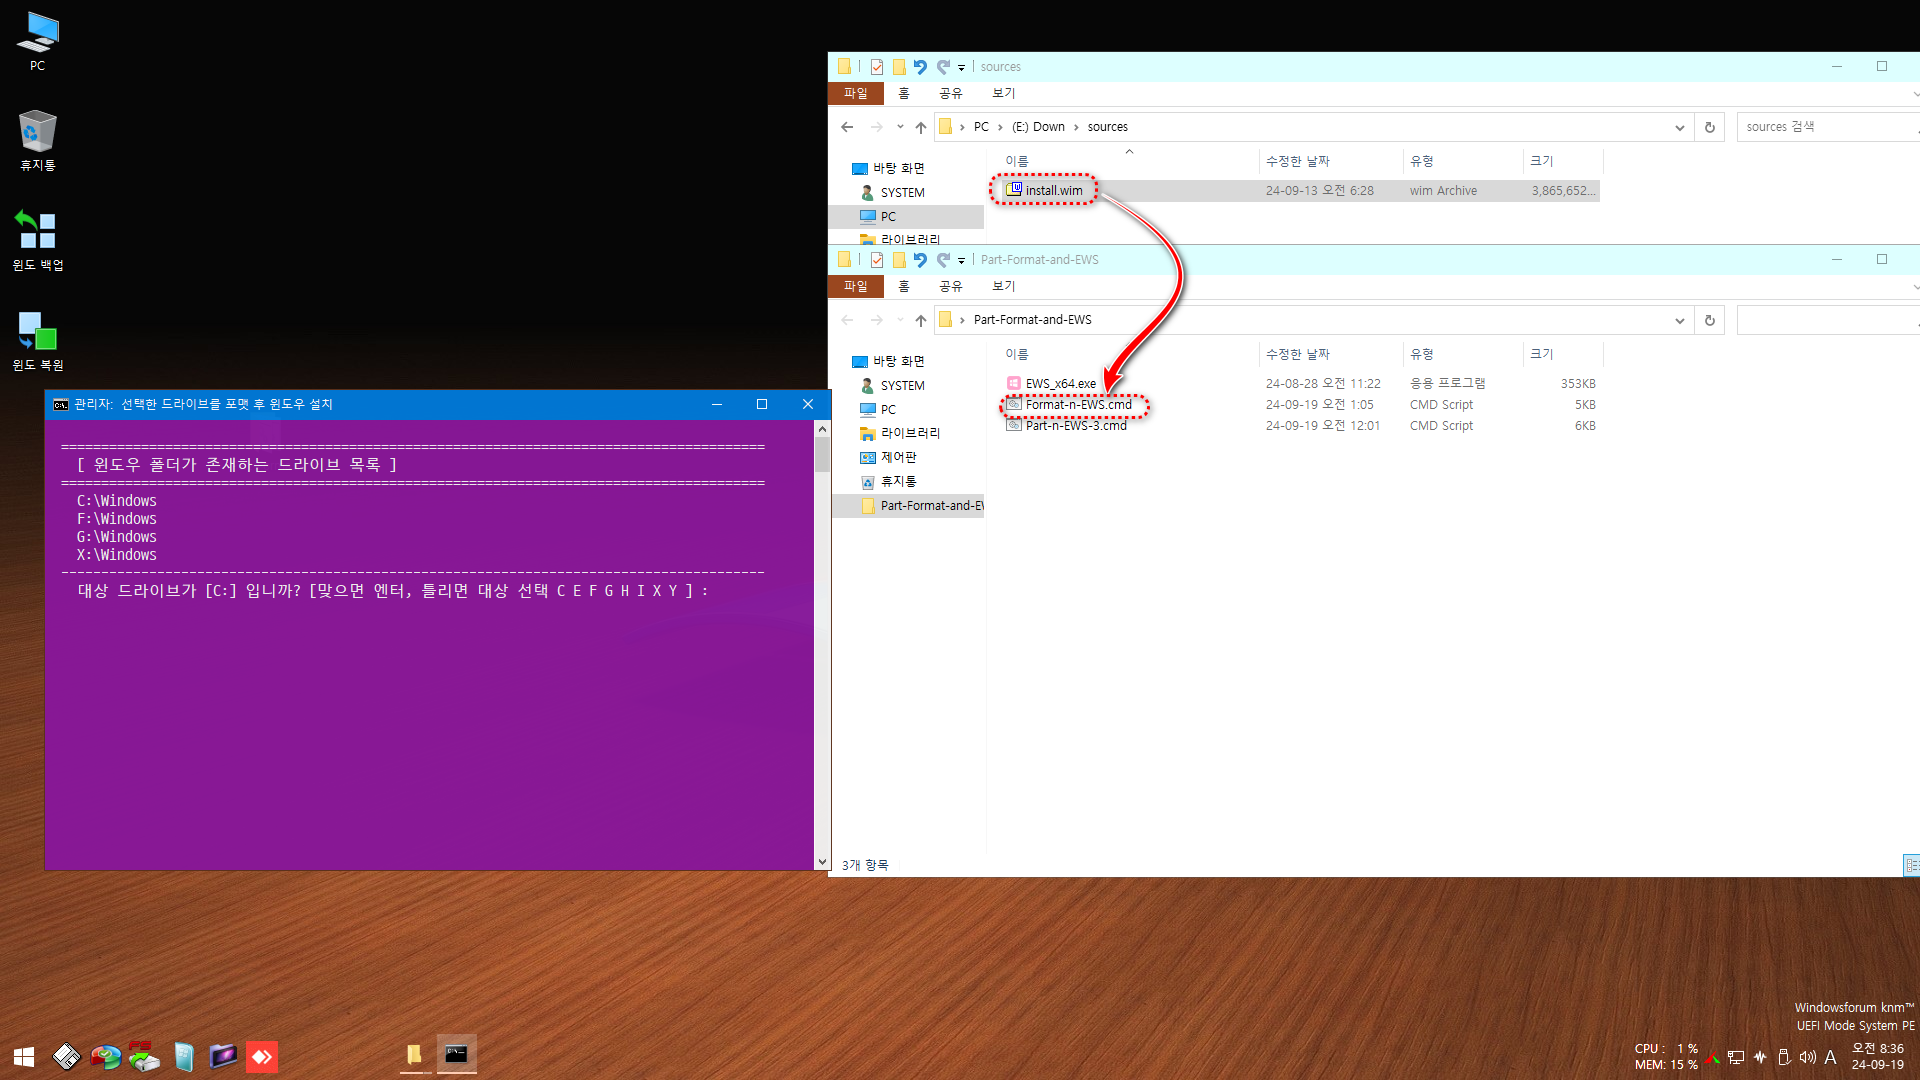Screen dimensions: 1920x1080
Task: Select 휴지통 in Part-Format-and-EWS navigation pane
Action: (x=898, y=481)
